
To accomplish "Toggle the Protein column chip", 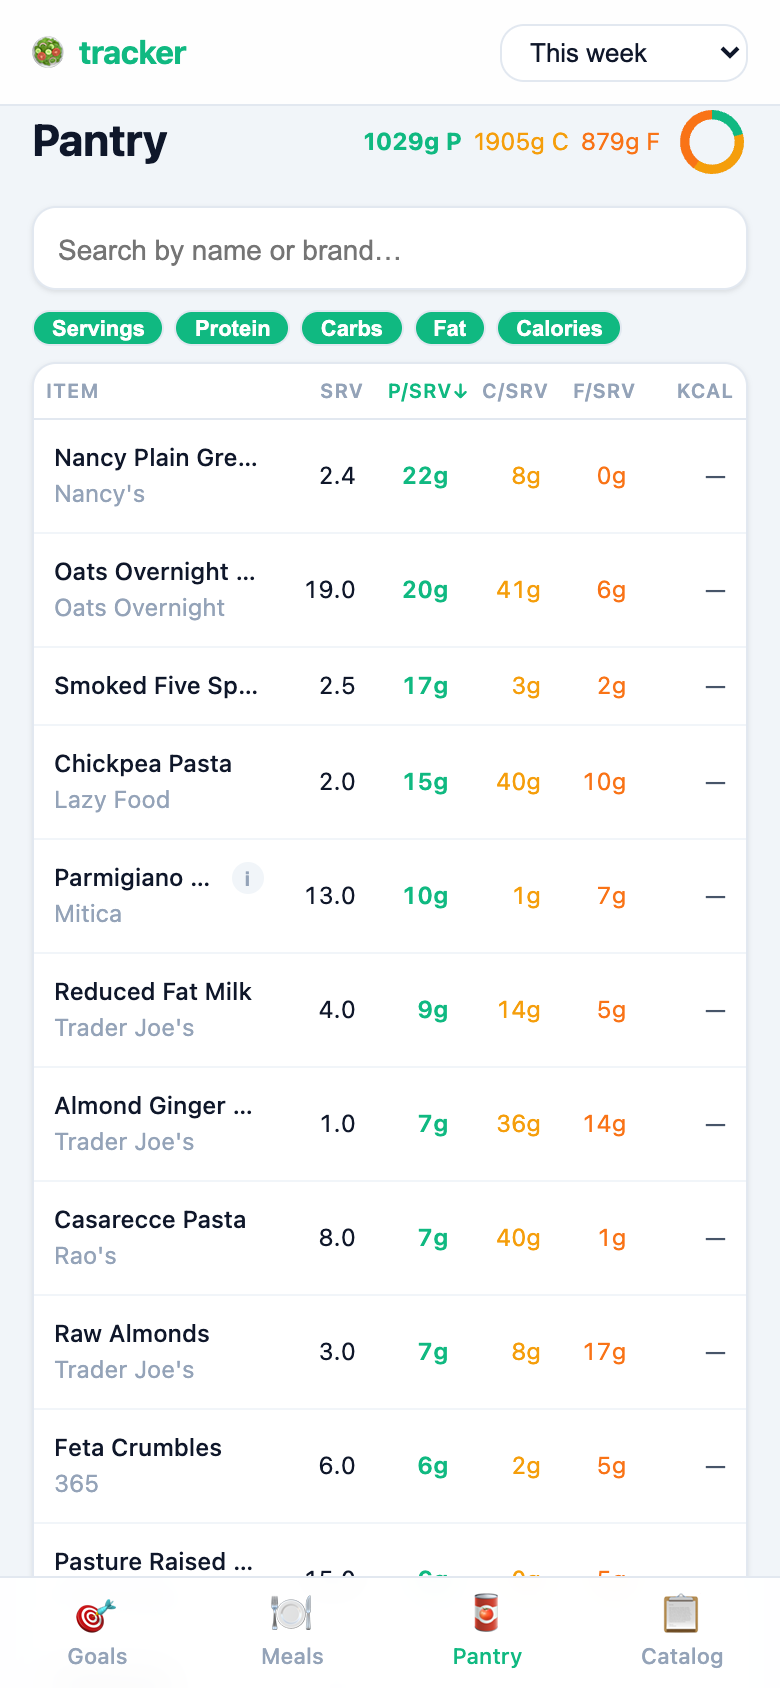I will [232, 328].
